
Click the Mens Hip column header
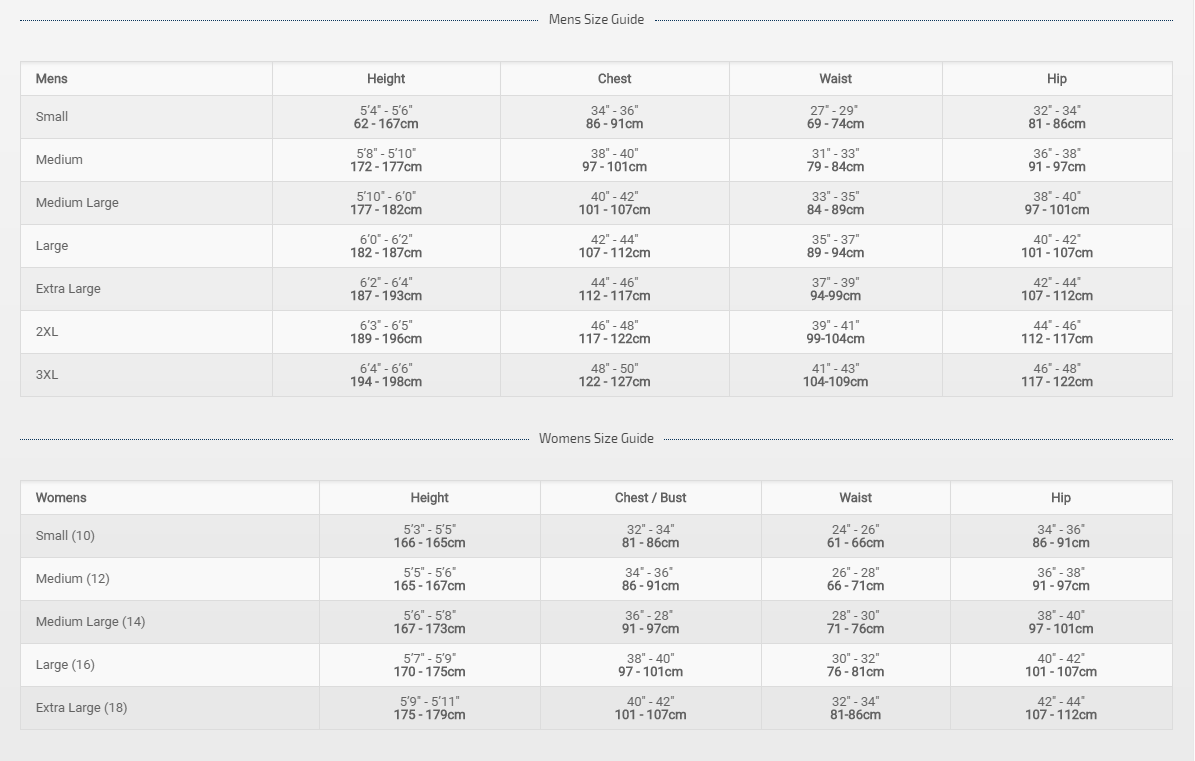click(1057, 79)
